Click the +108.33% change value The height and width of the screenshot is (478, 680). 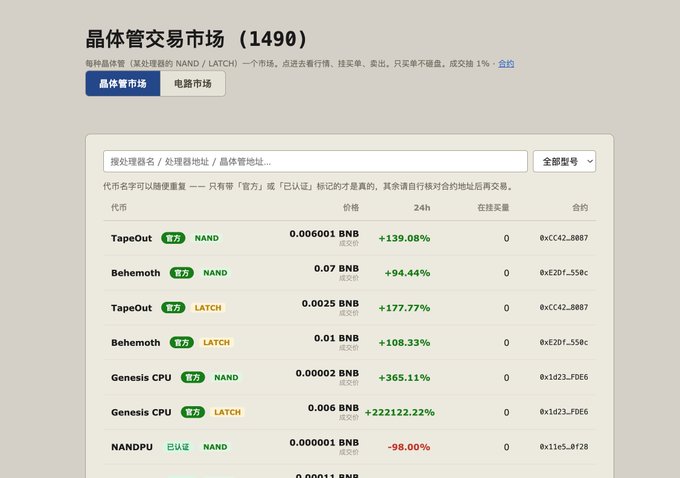pyautogui.click(x=404, y=343)
